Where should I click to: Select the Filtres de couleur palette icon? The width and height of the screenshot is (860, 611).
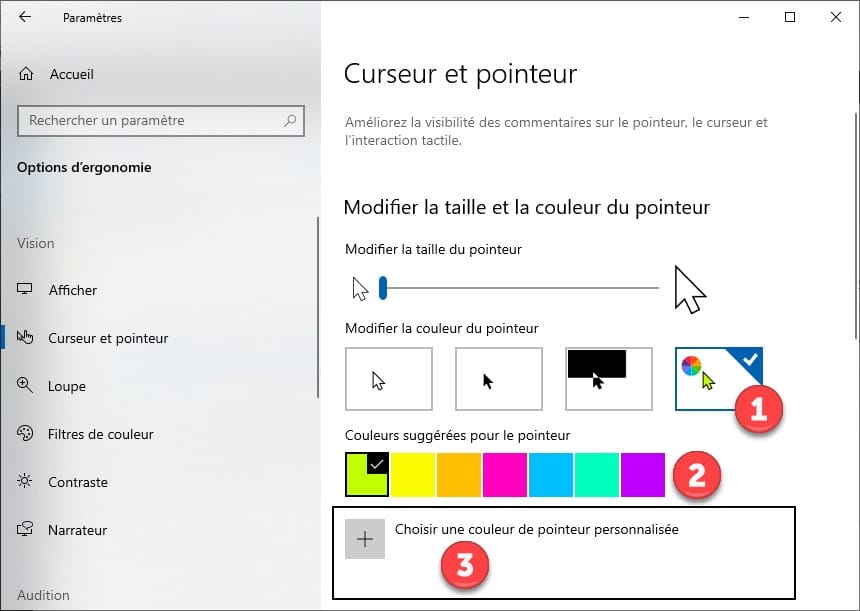pos(26,434)
